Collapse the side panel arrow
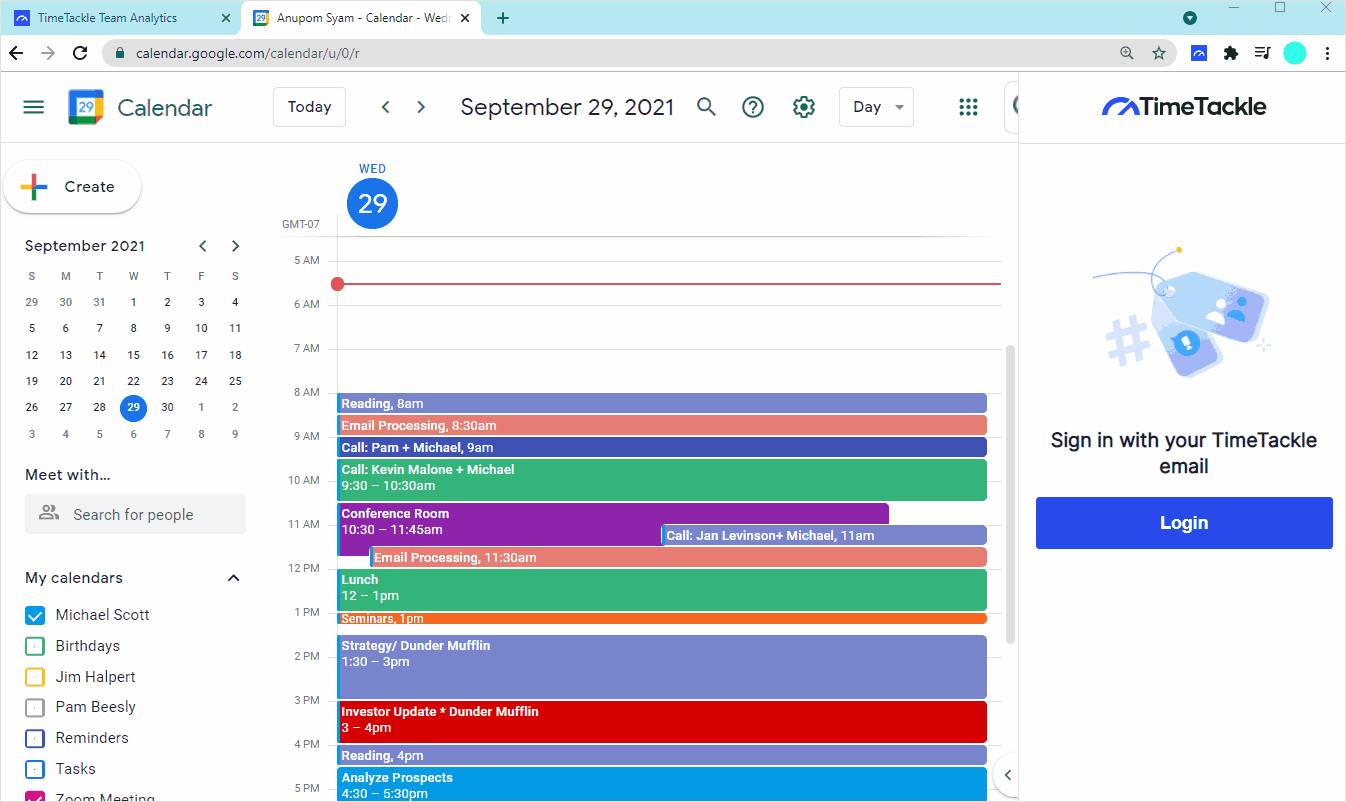This screenshot has height=802, width=1346. click(1008, 775)
